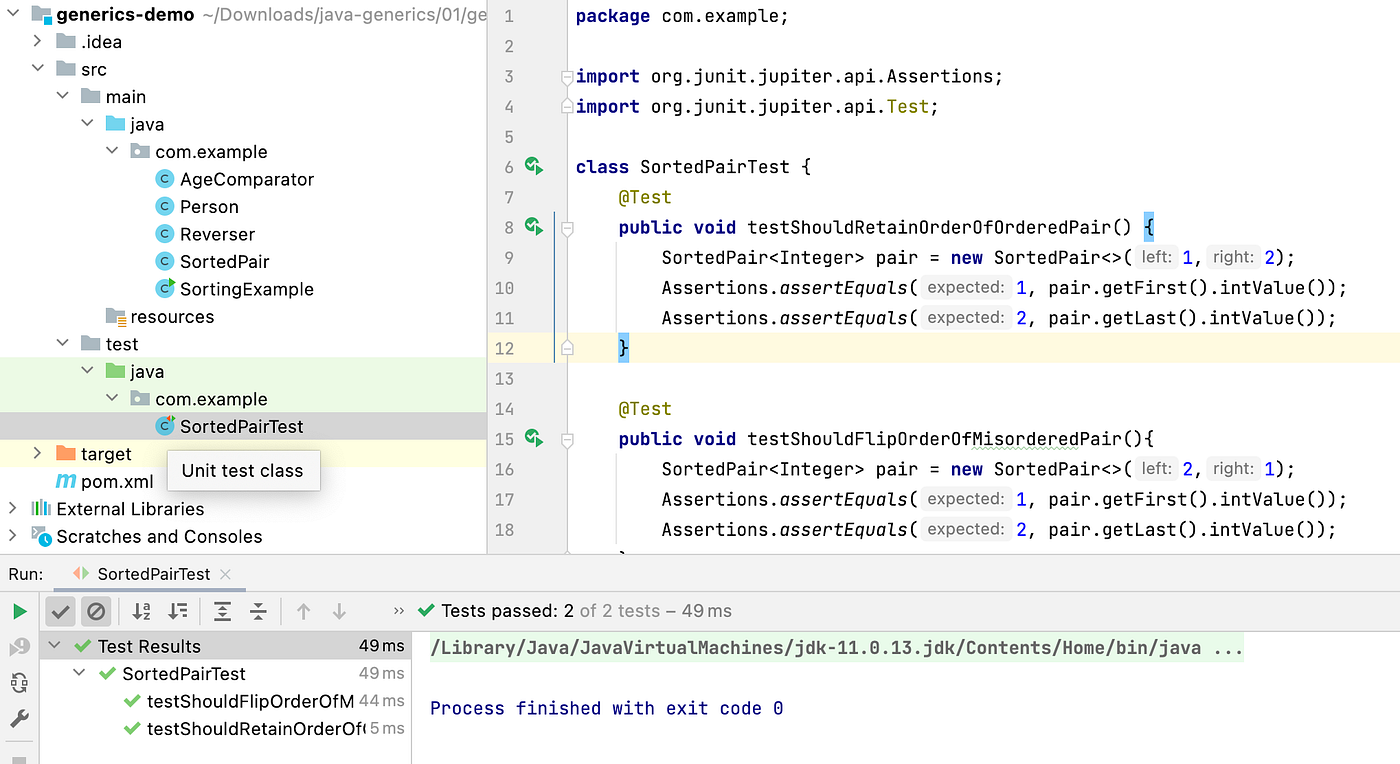Run tests from the gutter icon on line 6
The image size is (1400, 764).
click(533, 166)
